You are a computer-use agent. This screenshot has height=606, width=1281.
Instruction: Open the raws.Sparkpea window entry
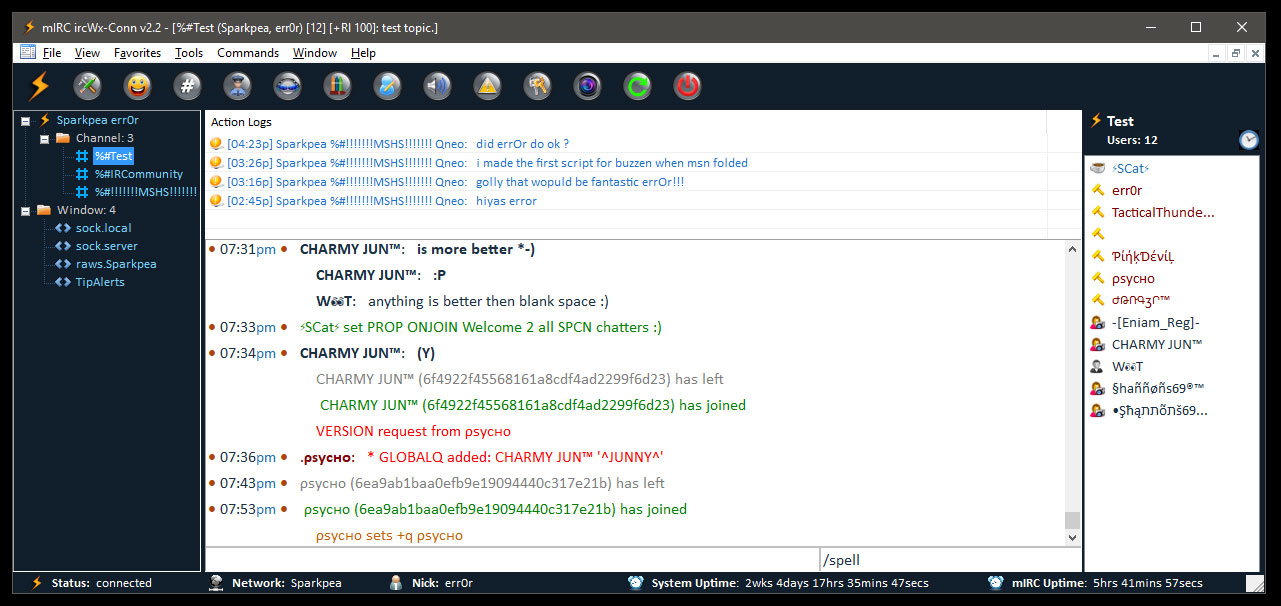(116, 264)
